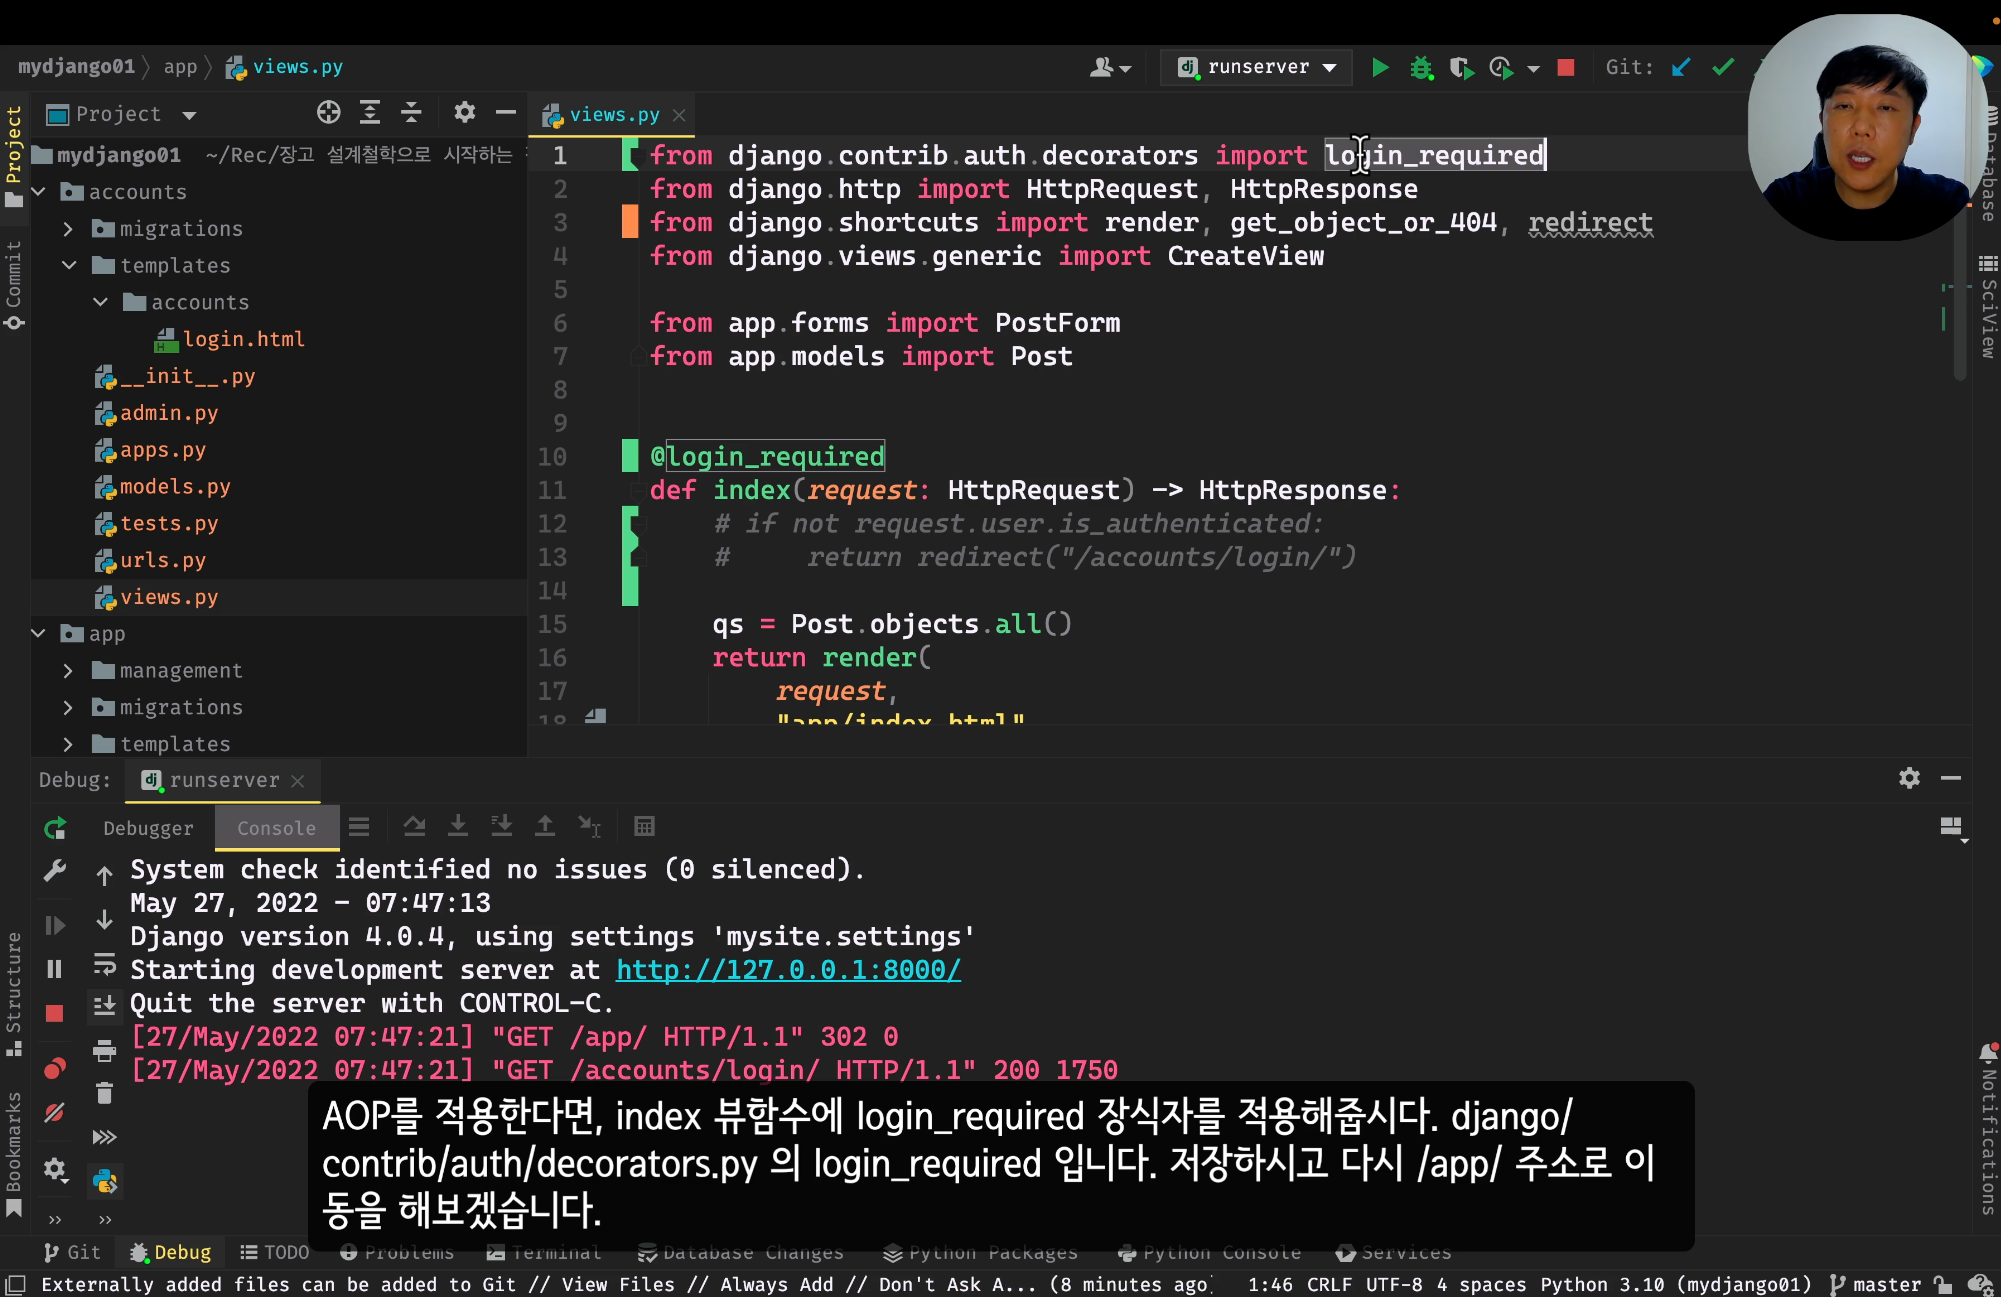Click the locate-file crosshair icon in Project panel

pos(328,113)
